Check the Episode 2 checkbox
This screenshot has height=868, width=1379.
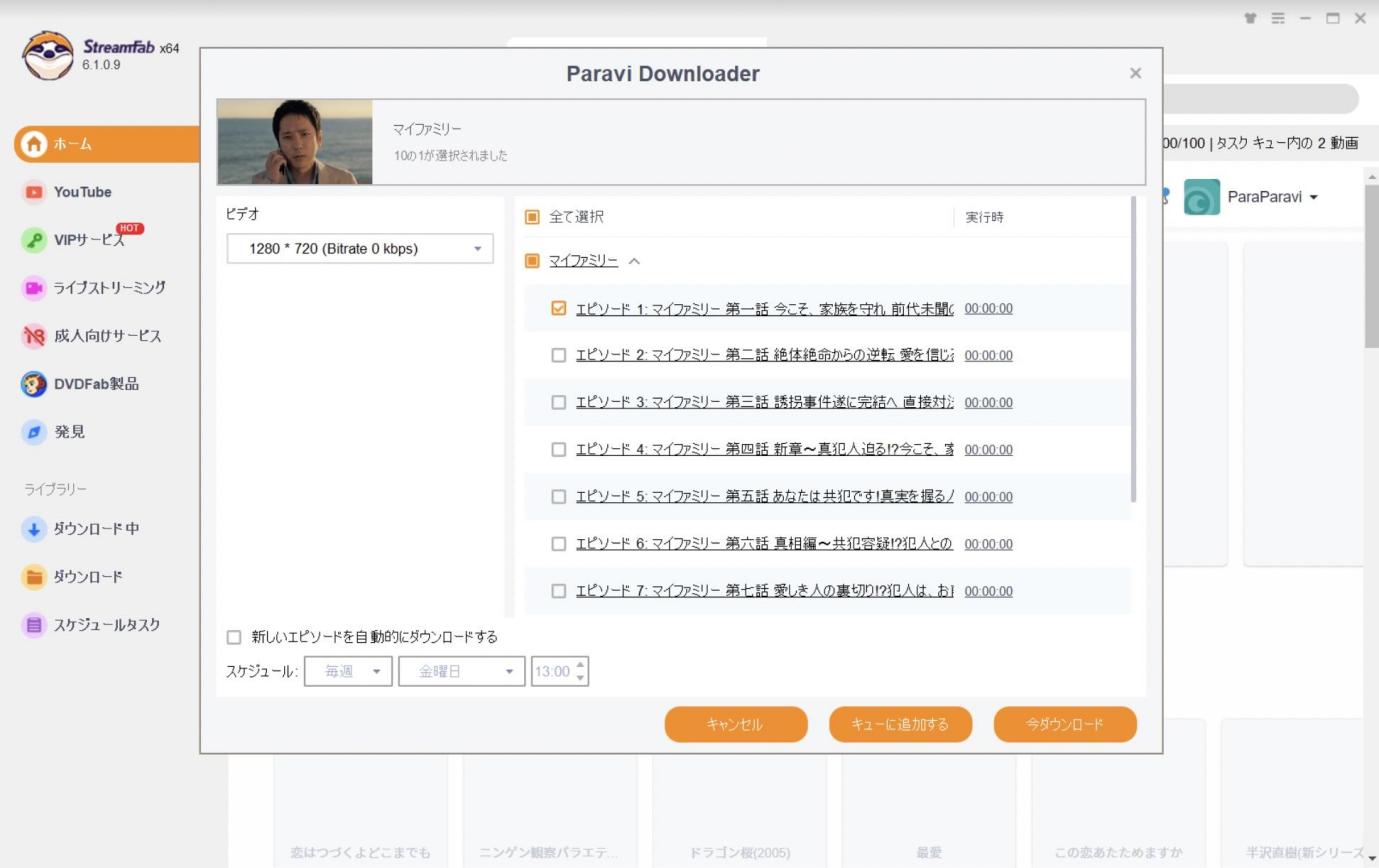[x=559, y=355]
